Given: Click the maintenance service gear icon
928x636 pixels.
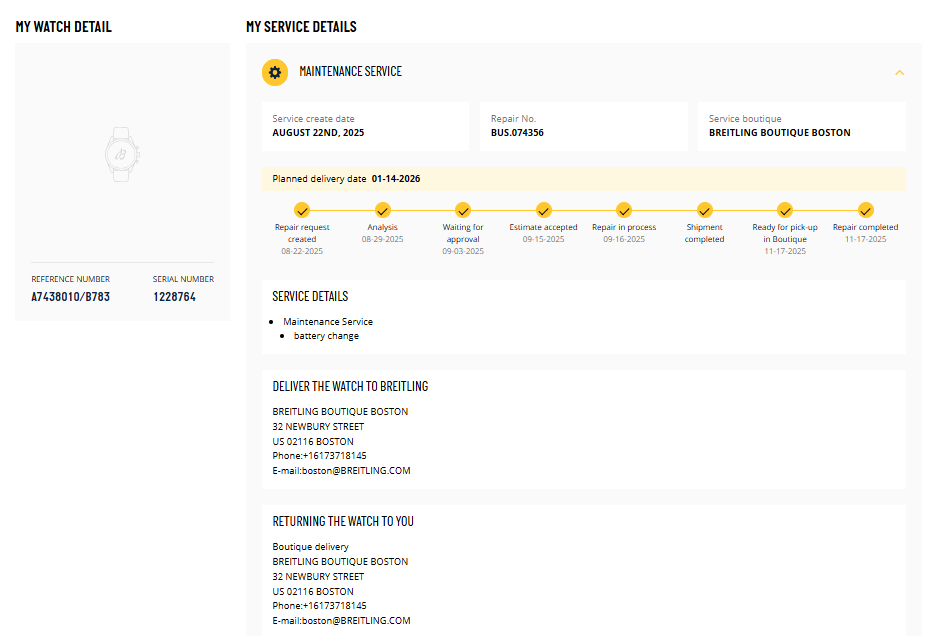Looking at the screenshot, I should pos(275,72).
